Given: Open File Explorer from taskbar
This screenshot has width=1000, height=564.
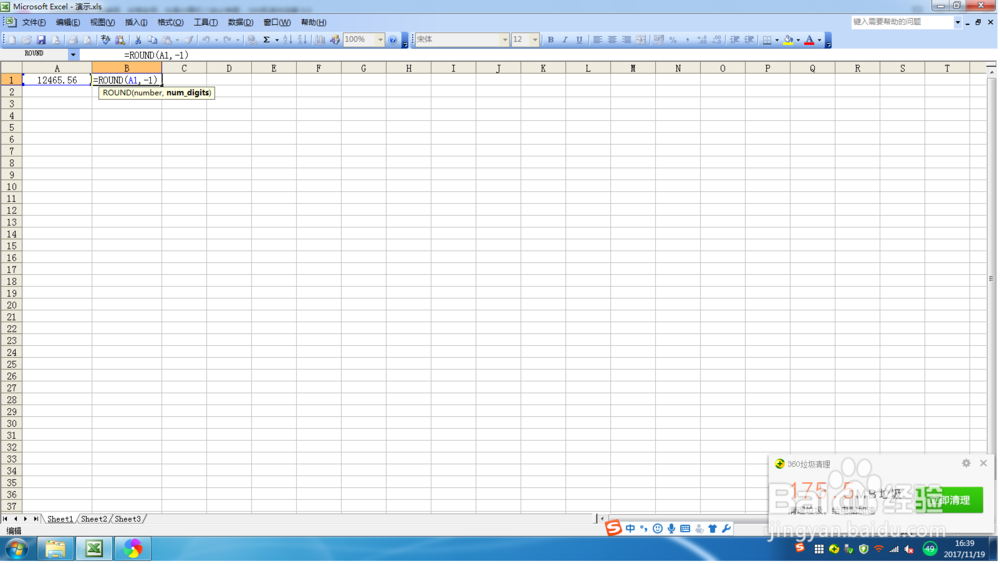Looking at the screenshot, I should point(55,549).
